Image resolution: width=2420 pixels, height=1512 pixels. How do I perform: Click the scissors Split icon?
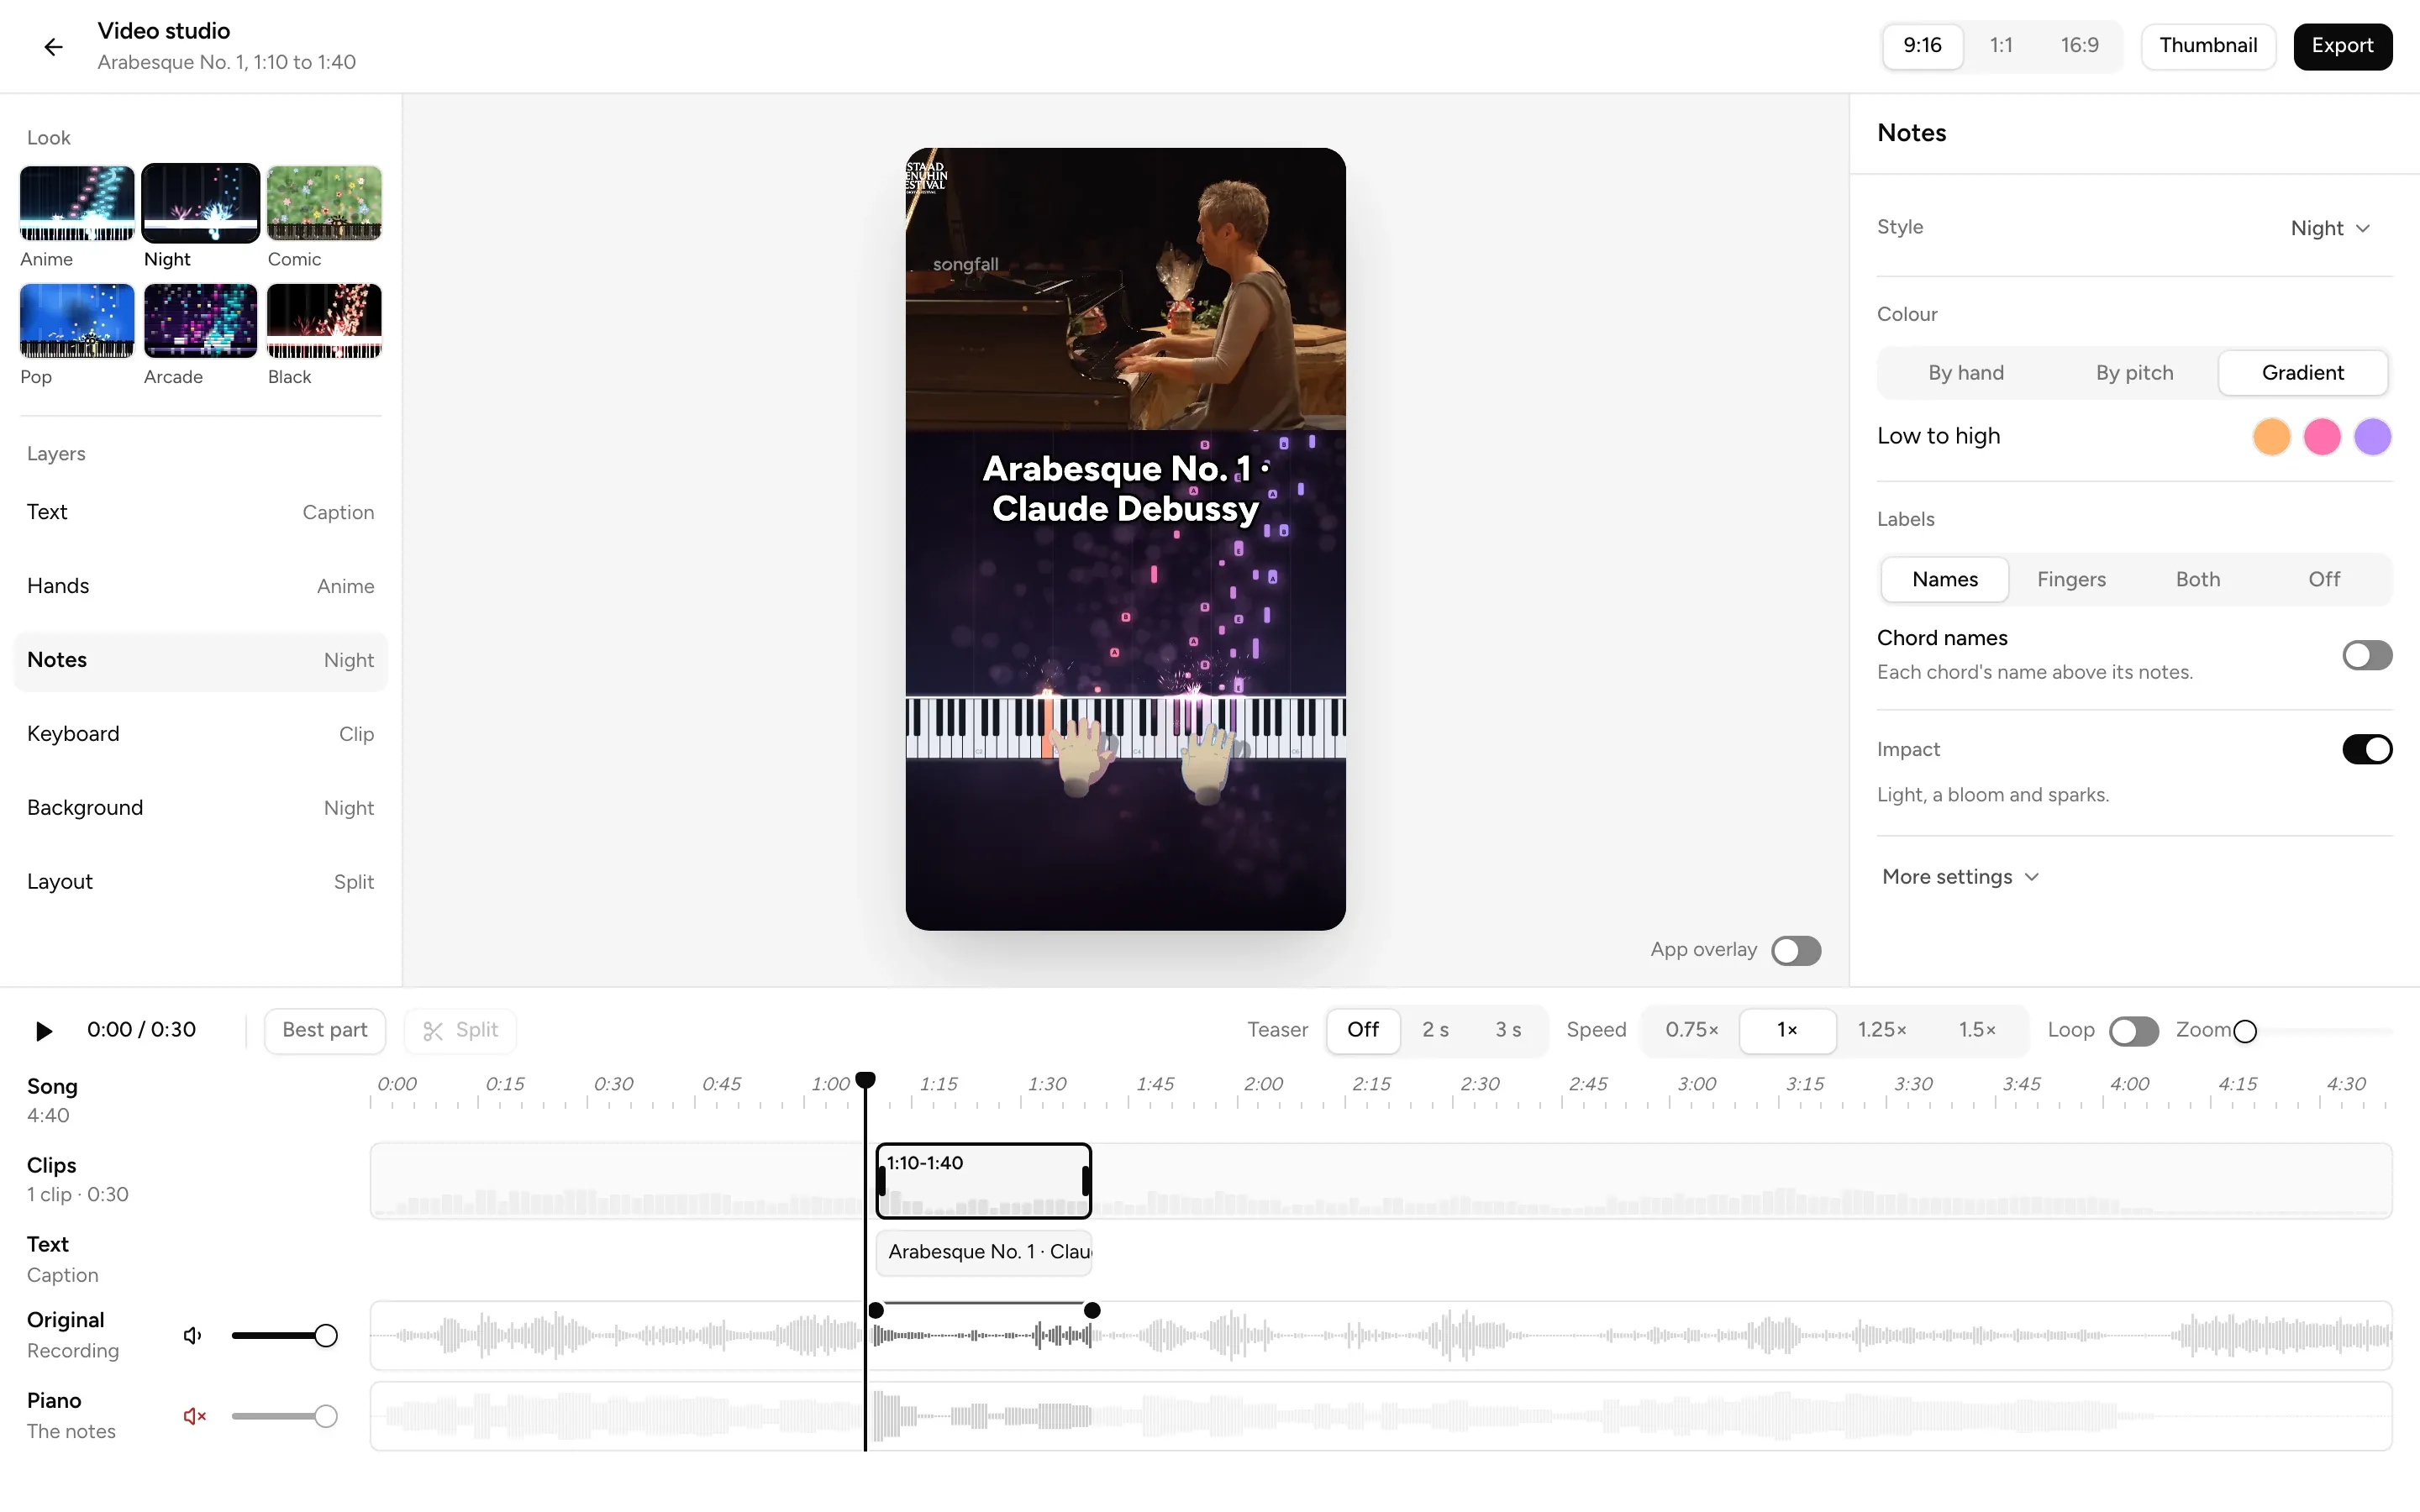pos(433,1031)
